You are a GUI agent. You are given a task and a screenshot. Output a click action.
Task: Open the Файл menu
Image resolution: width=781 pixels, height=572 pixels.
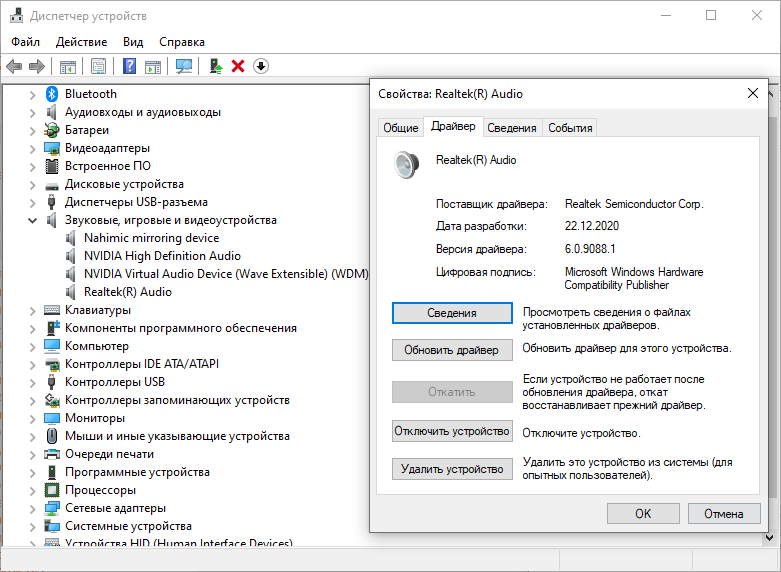coord(25,42)
